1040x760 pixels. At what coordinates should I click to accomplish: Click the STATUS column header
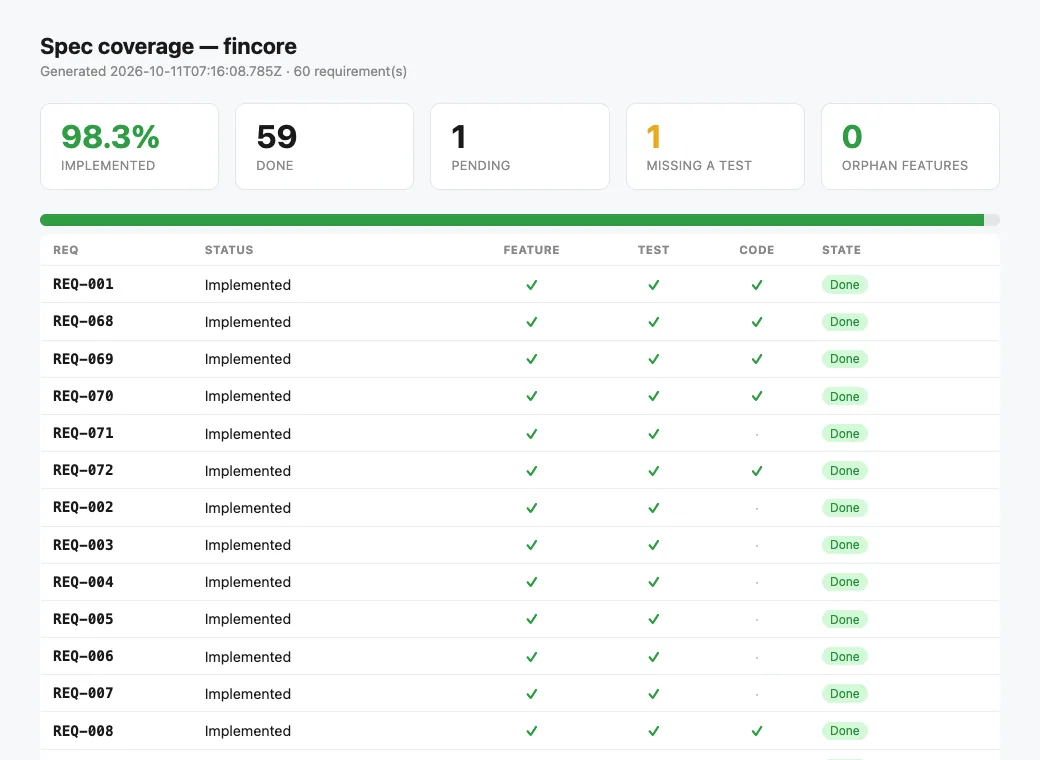229,250
